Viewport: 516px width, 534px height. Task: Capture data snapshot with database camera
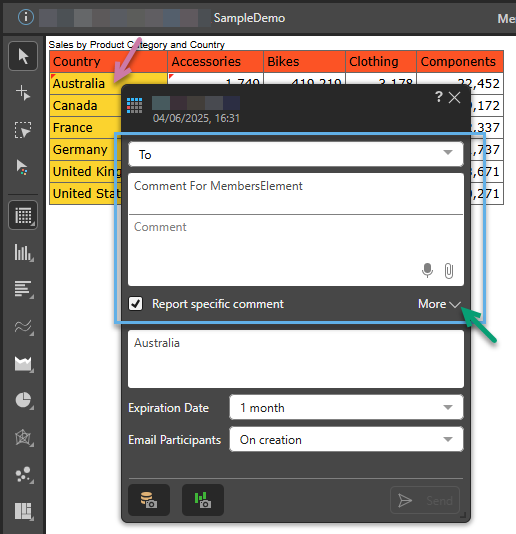point(149,500)
